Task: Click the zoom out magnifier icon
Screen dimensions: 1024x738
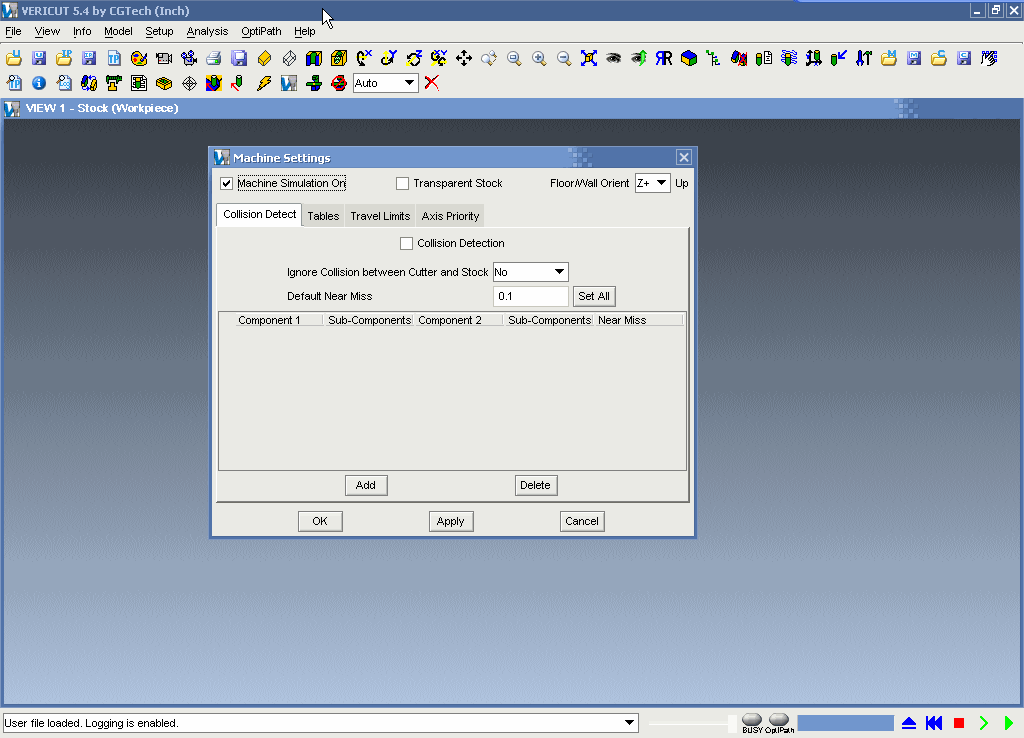Action: coord(564,58)
